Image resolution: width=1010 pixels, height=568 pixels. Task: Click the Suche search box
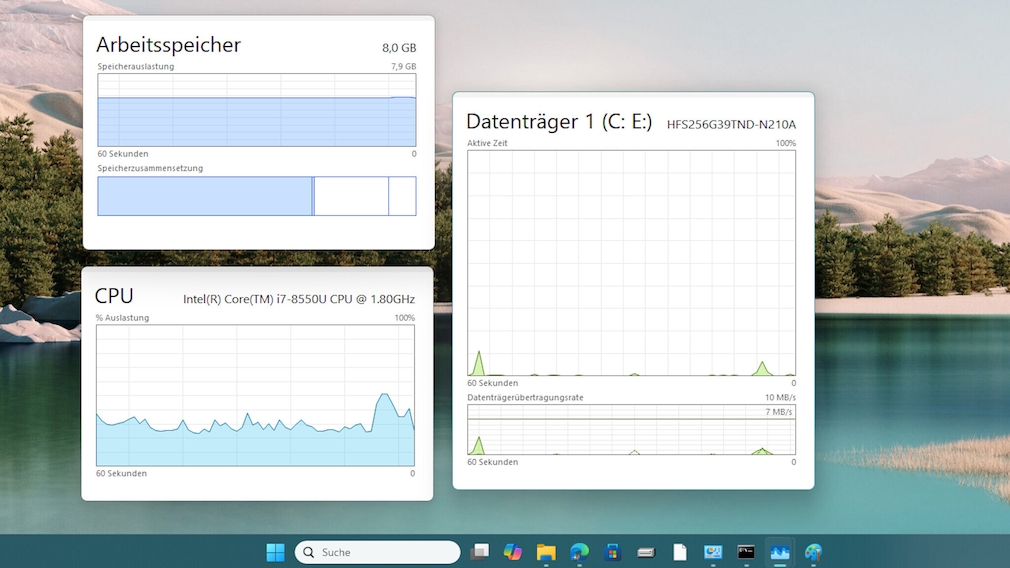378,552
